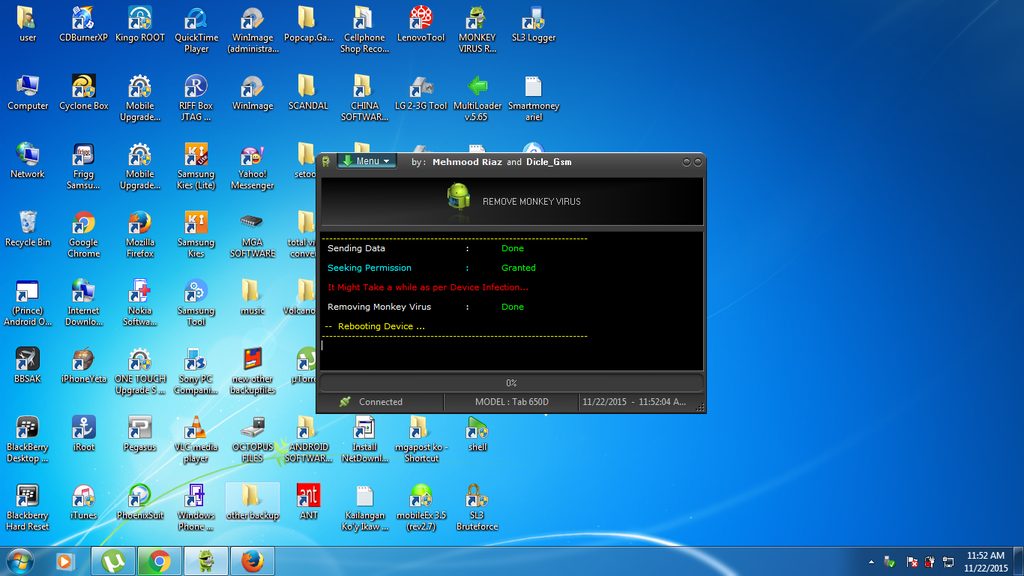Open Firefox from the taskbar
1024x576 pixels.
point(252,561)
